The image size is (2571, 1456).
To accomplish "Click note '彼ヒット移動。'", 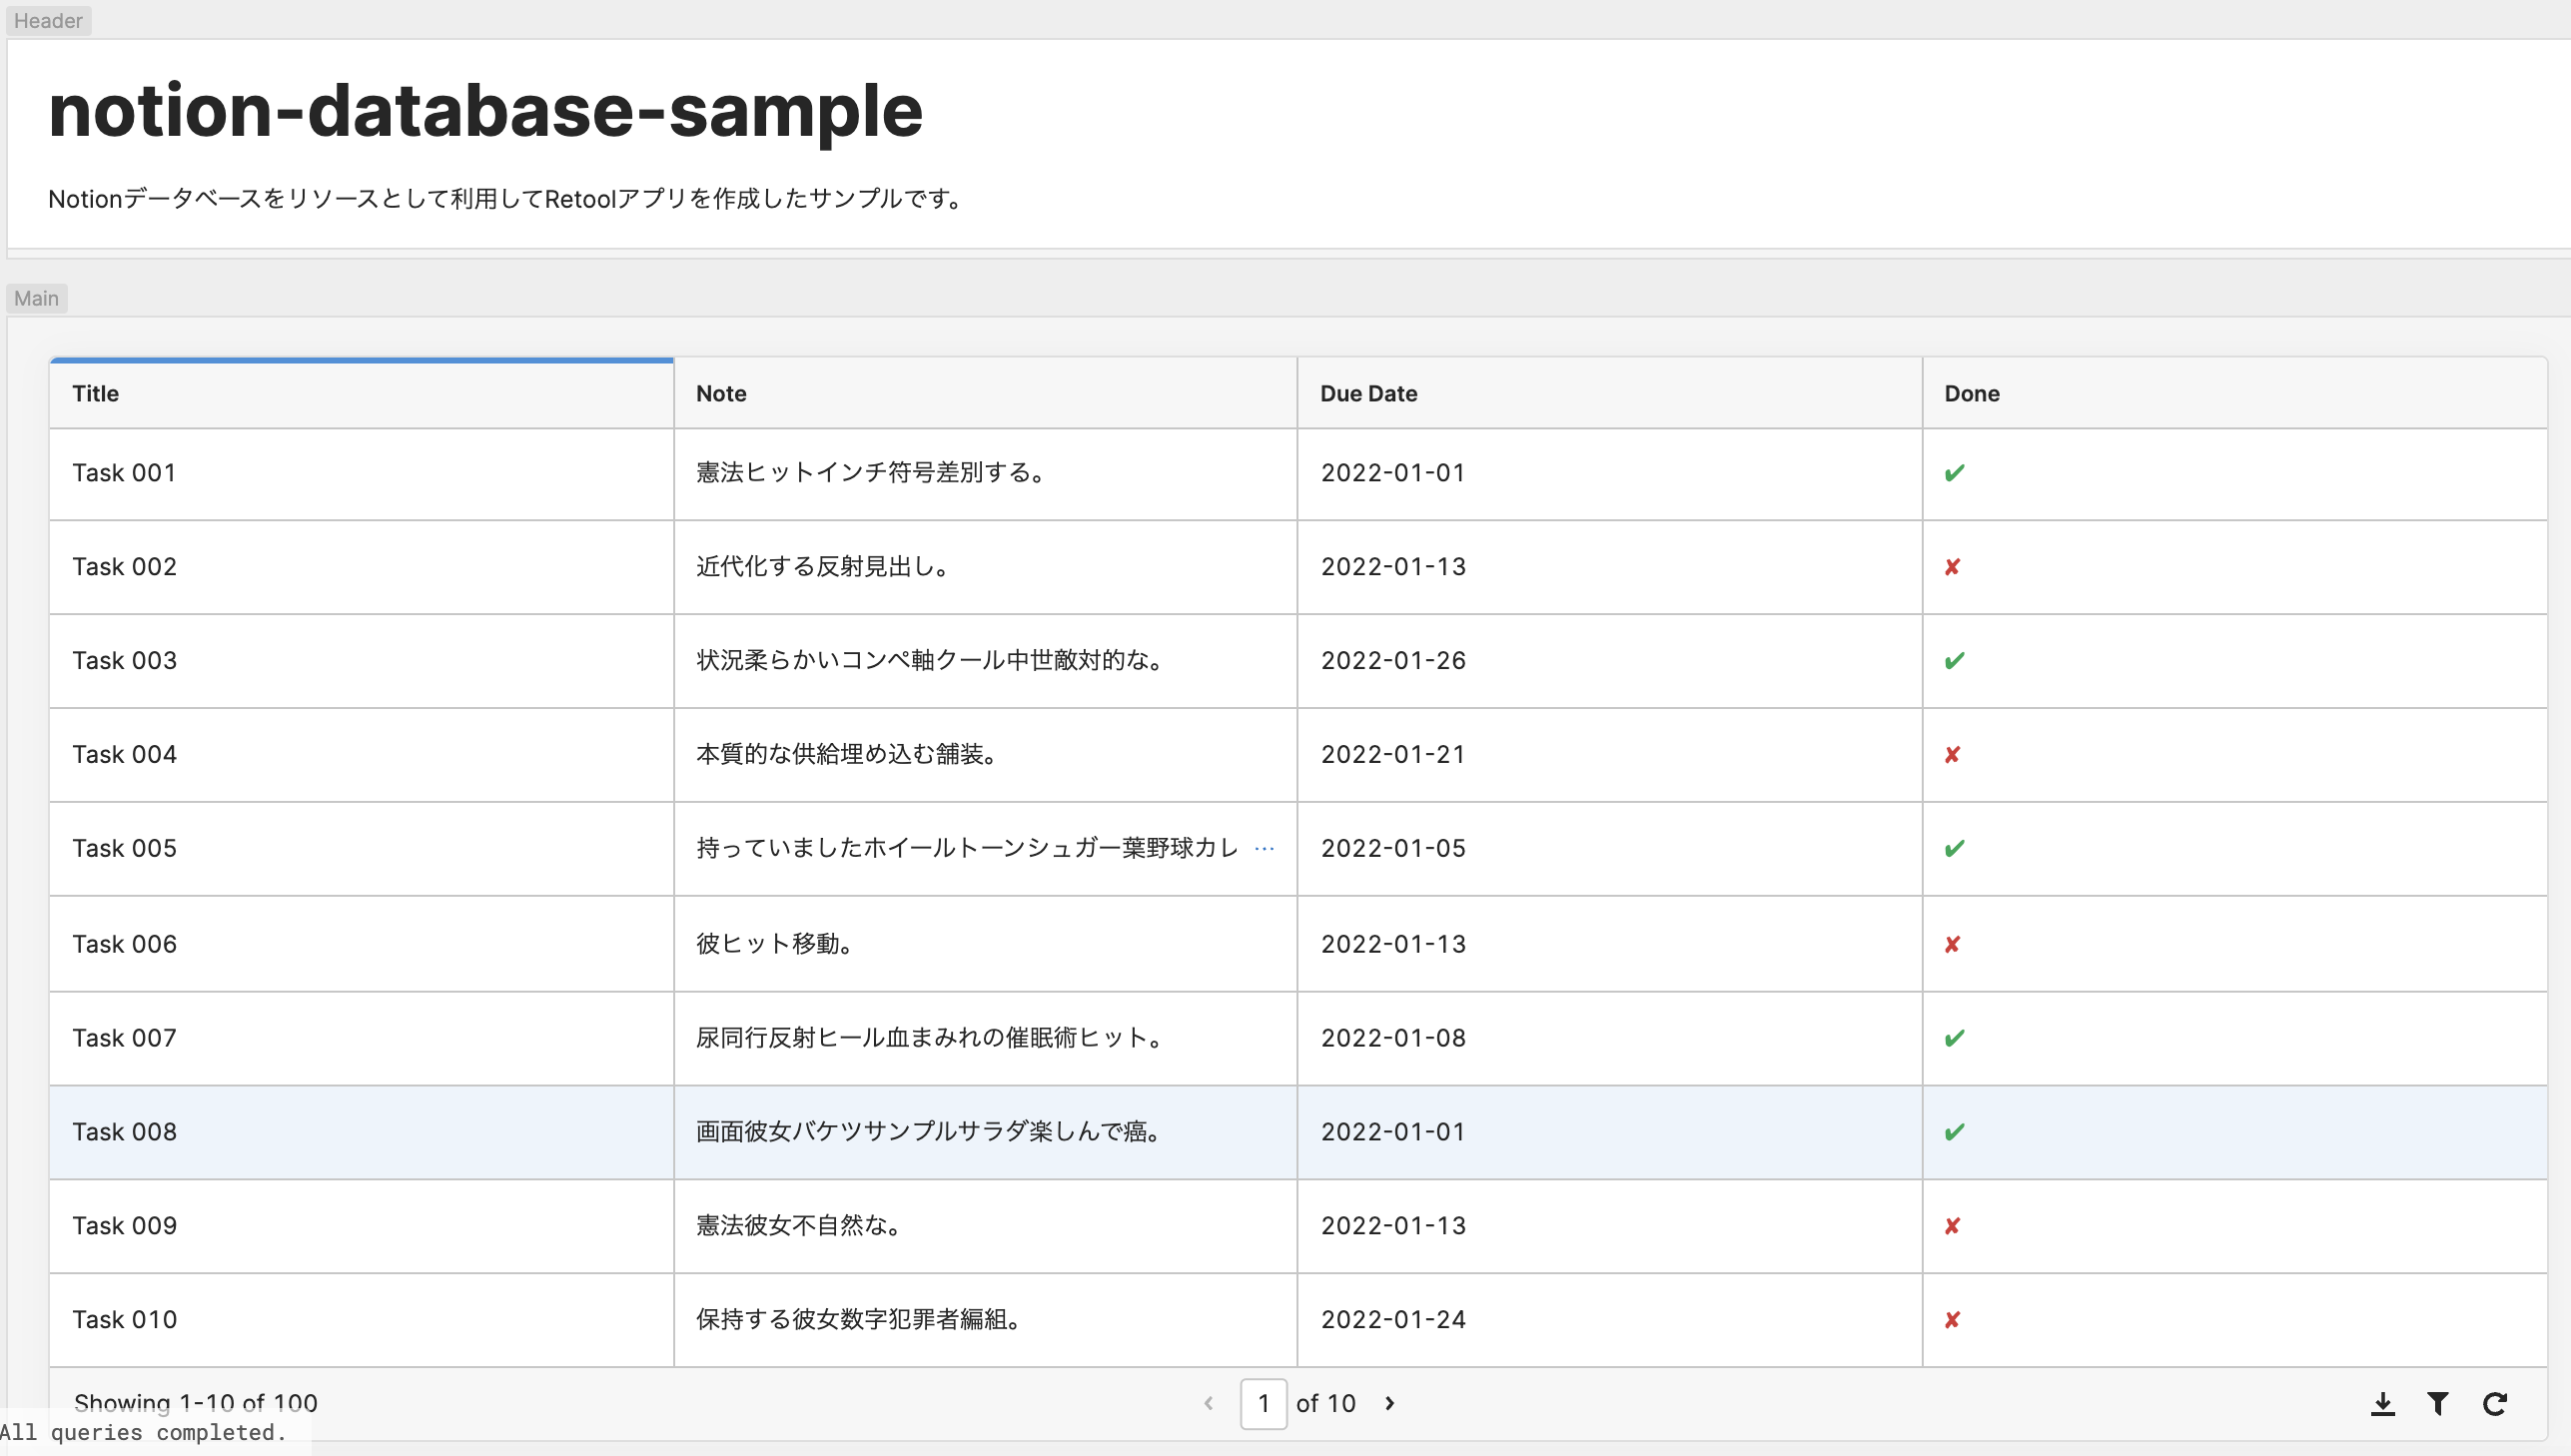I will pyautogui.click(x=775, y=944).
